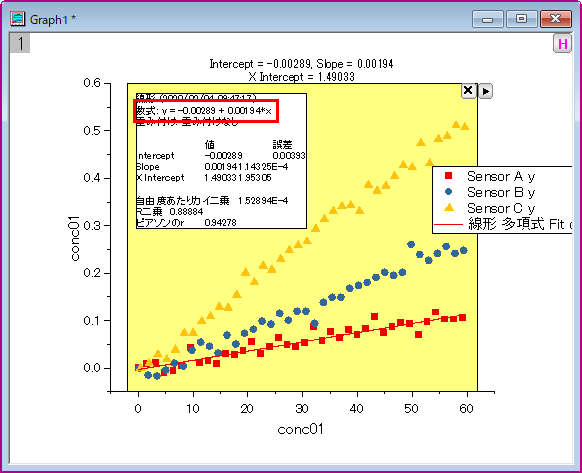
Task: Click the magenta H indicator button
Action: 562,44
